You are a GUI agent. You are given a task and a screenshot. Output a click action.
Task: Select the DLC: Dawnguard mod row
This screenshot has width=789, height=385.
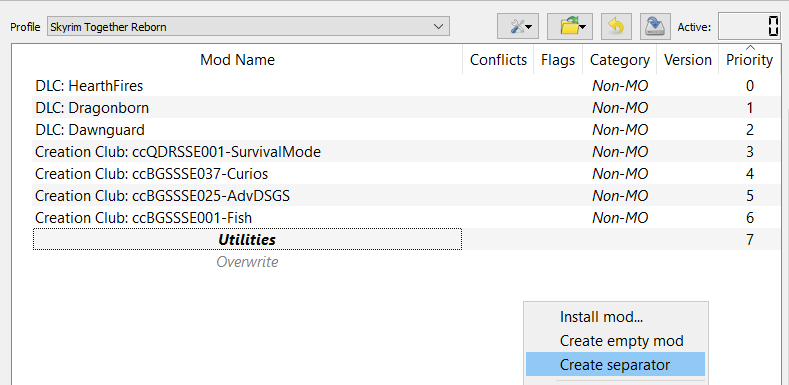(x=406, y=130)
